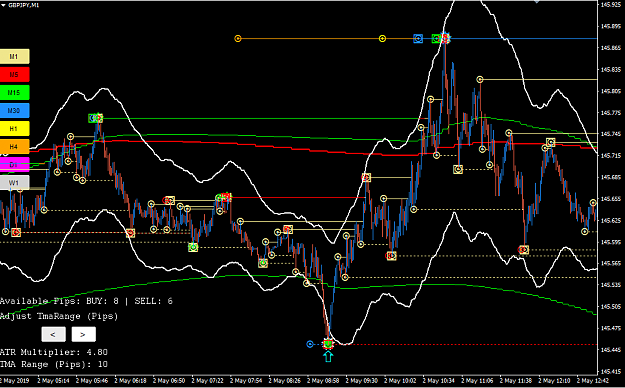Click the green square marker at lowest price
The width and height of the screenshot is (625, 388).
pyautogui.click(x=328, y=344)
